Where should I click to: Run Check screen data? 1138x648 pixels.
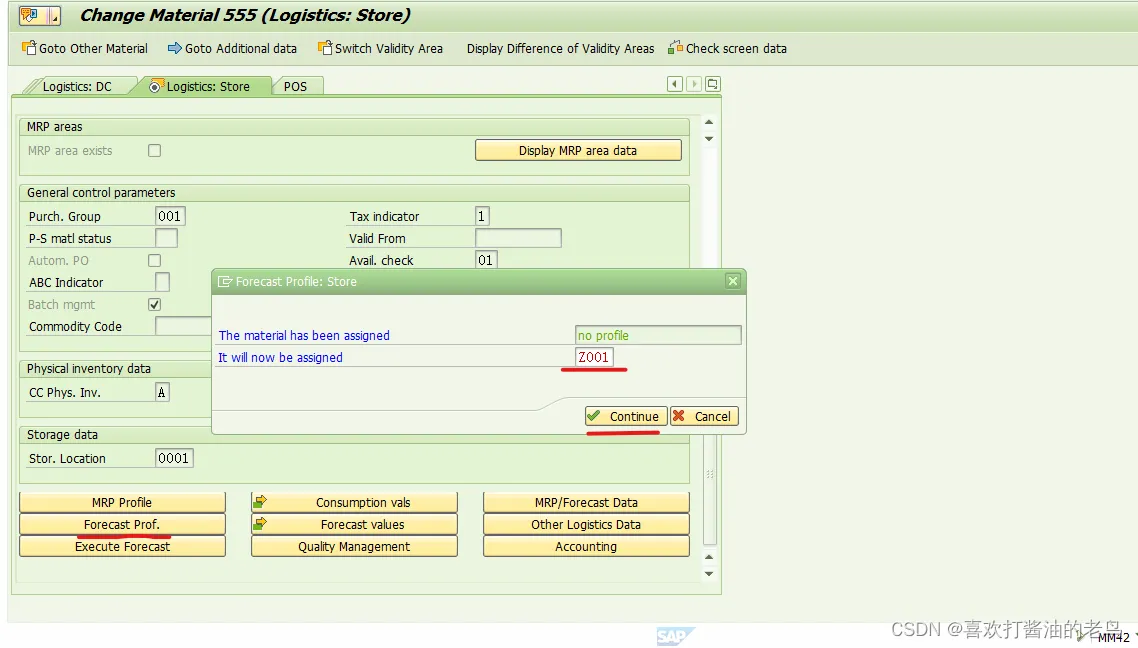tap(727, 49)
